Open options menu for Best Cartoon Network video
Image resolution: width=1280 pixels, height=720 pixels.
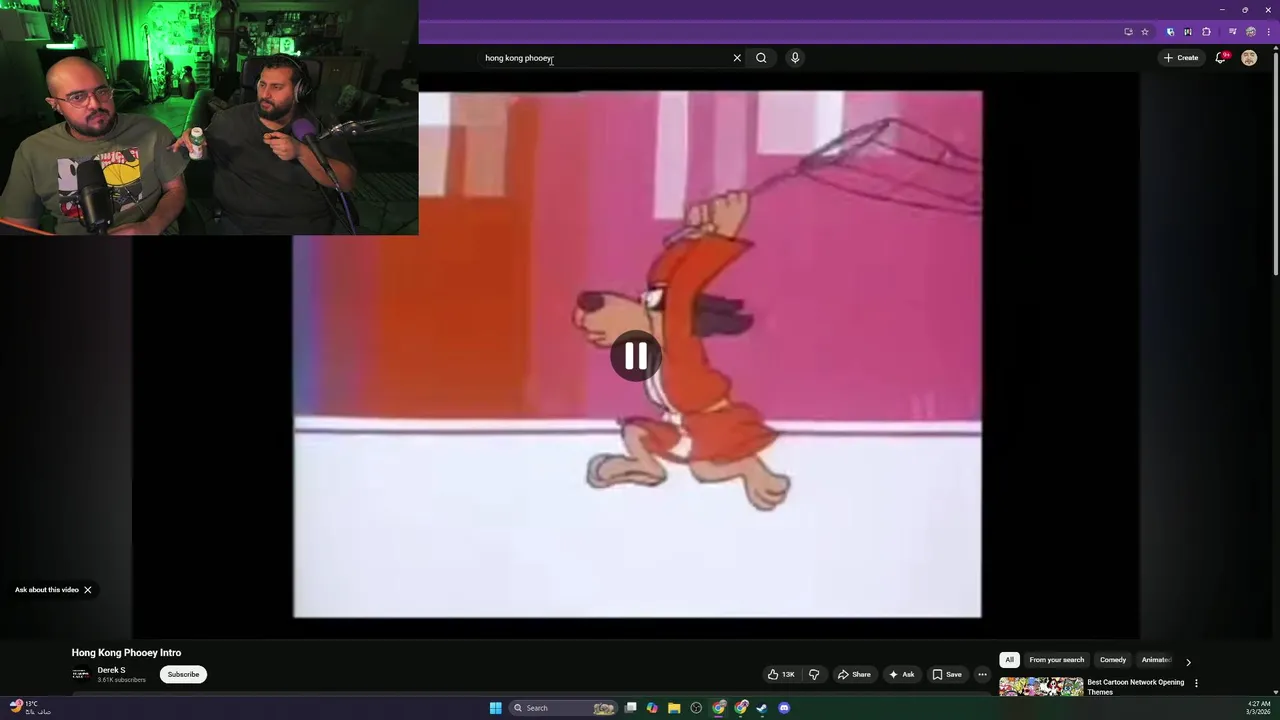1196,683
